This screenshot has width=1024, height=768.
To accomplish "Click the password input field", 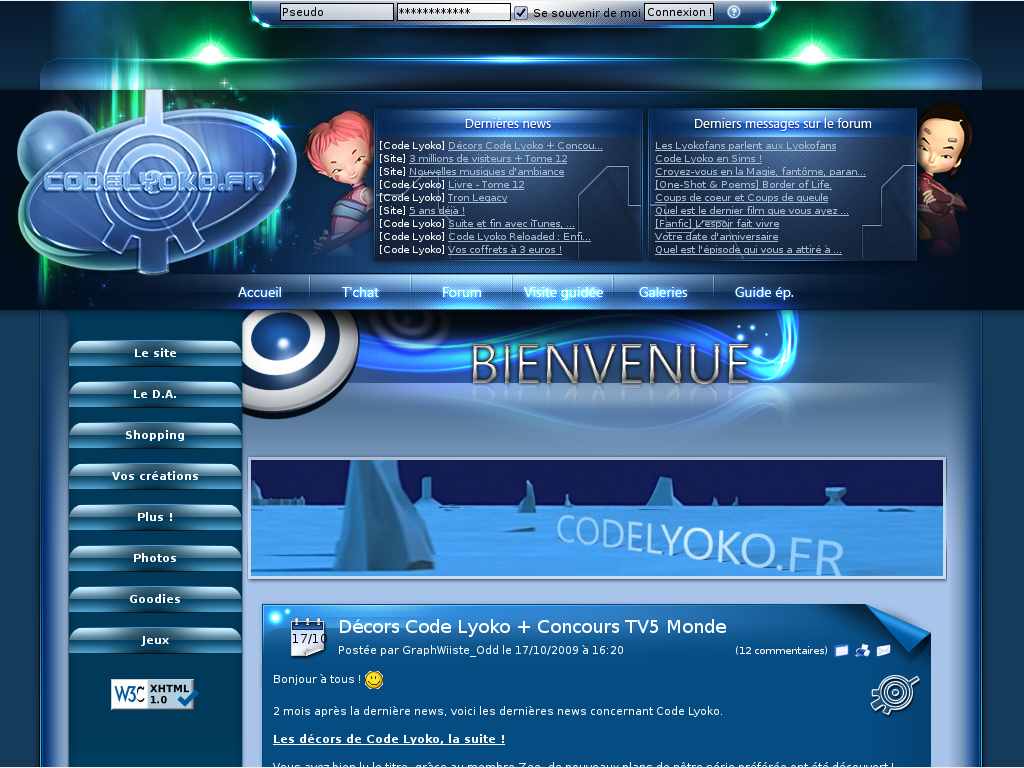I will [x=454, y=12].
